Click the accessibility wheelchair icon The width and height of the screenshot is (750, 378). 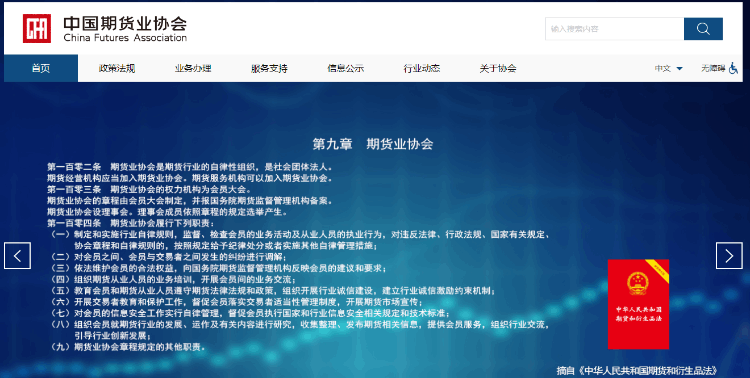733,68
